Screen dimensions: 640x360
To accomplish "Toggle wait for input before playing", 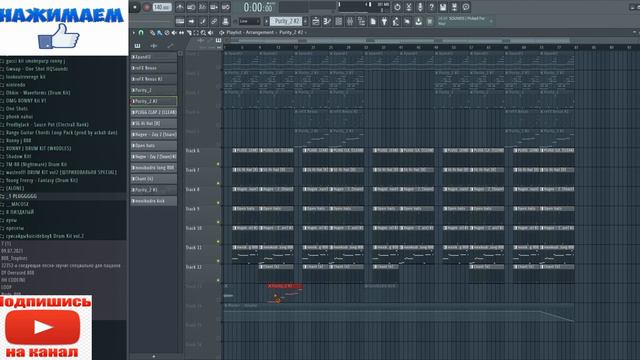I will point(191,7).
